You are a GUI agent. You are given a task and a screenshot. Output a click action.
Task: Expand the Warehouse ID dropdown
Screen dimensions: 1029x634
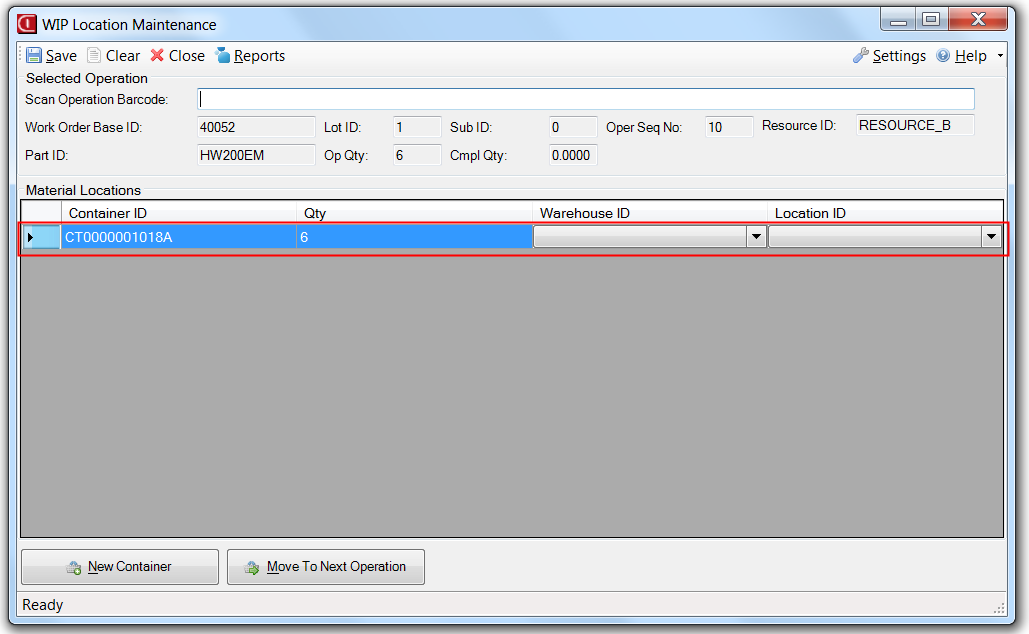pos(756,237)
